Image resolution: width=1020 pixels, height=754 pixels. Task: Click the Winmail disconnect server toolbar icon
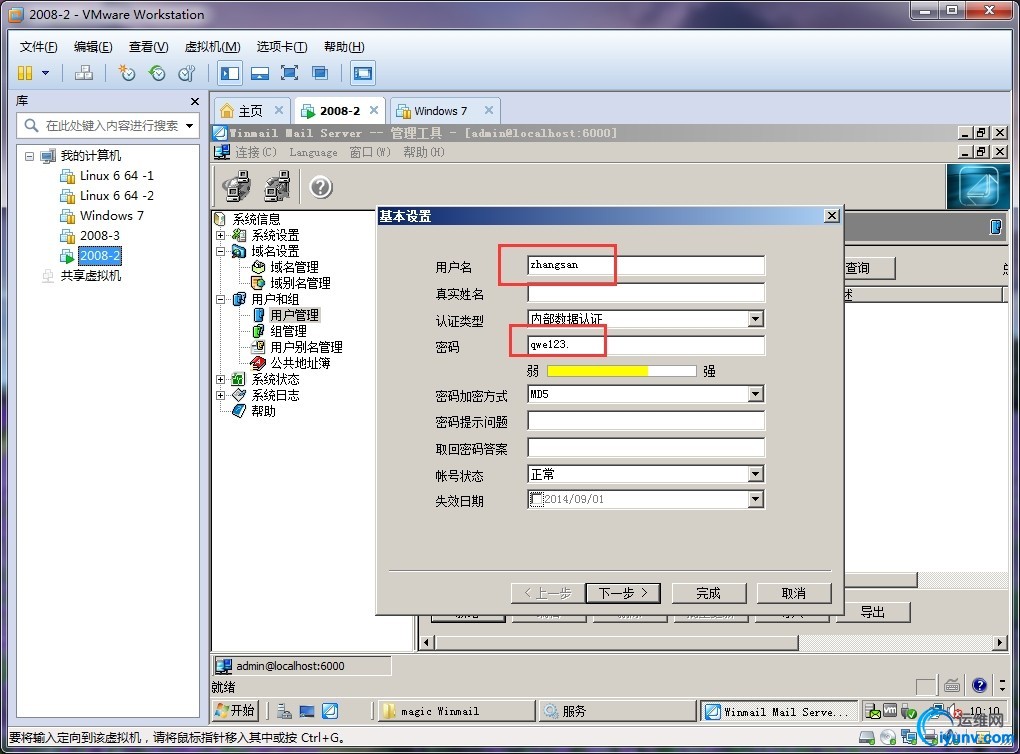tap(278, 186)
